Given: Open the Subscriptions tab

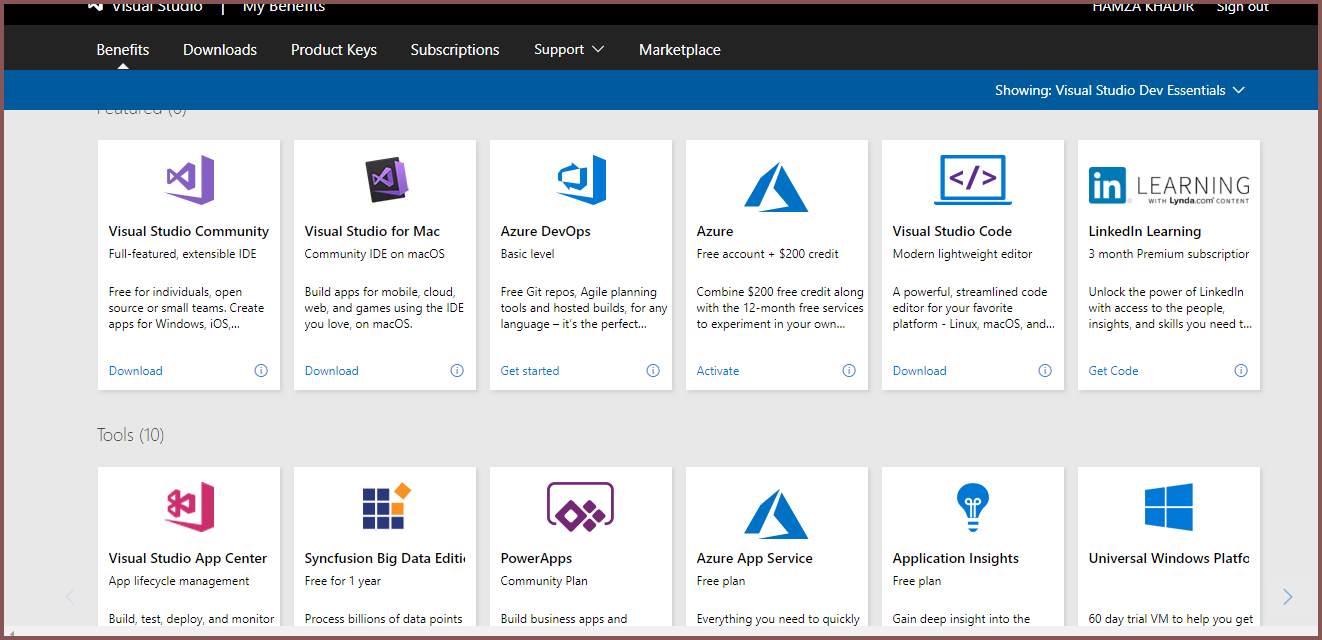Looking at the screenshot, I should (455, 49).
